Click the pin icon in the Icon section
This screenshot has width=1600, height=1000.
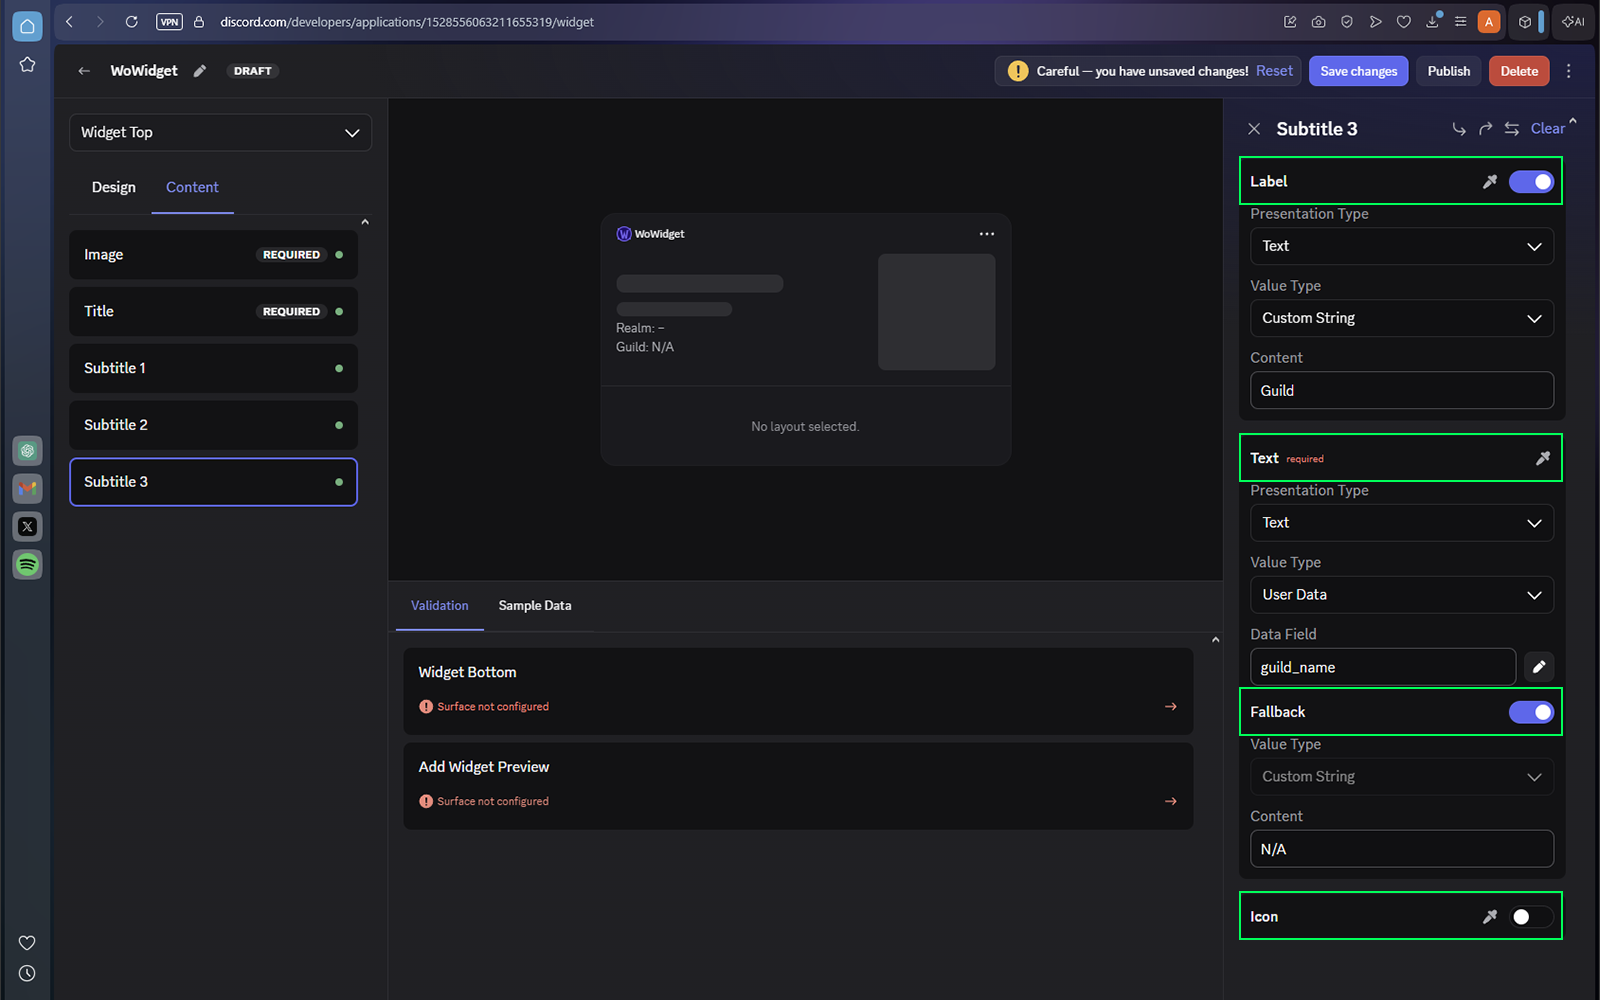[1490, 917]
